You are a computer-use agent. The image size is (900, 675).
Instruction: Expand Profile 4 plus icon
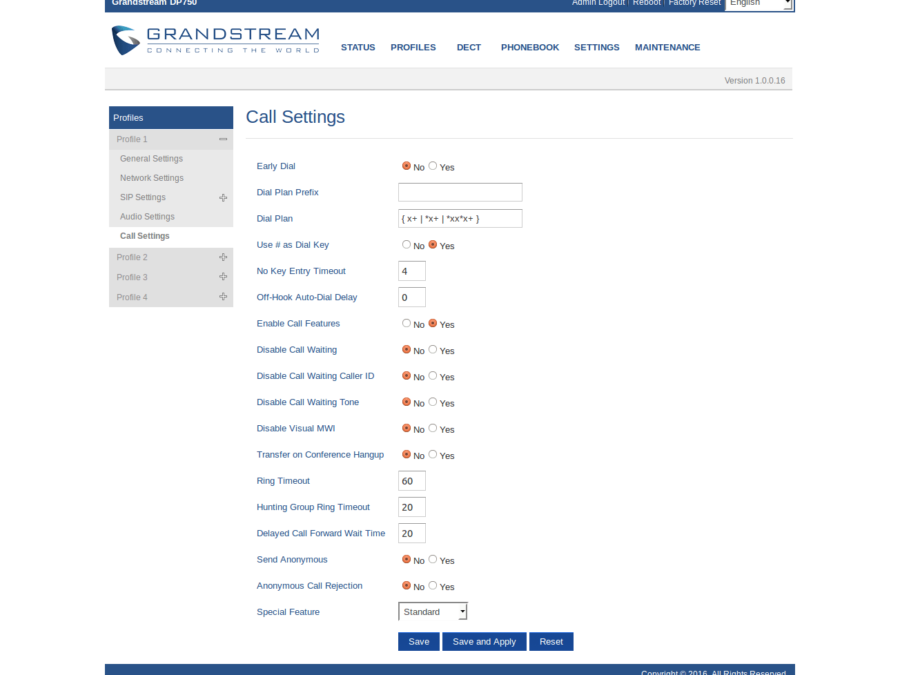point(223,297)
